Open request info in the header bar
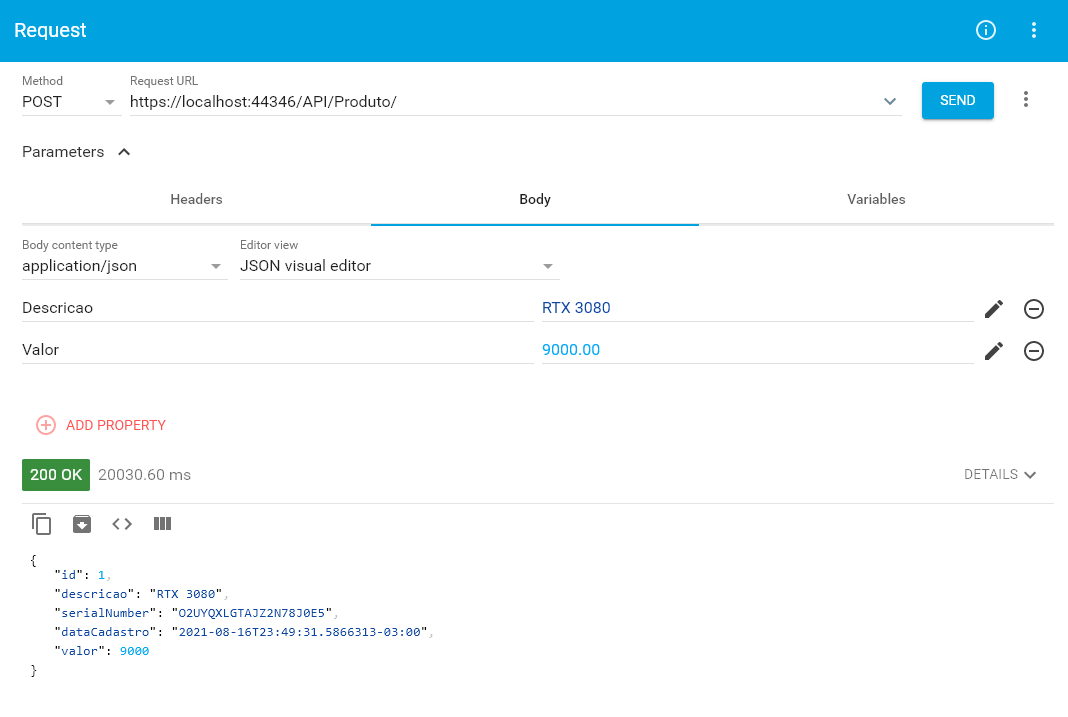 [985, 30]
